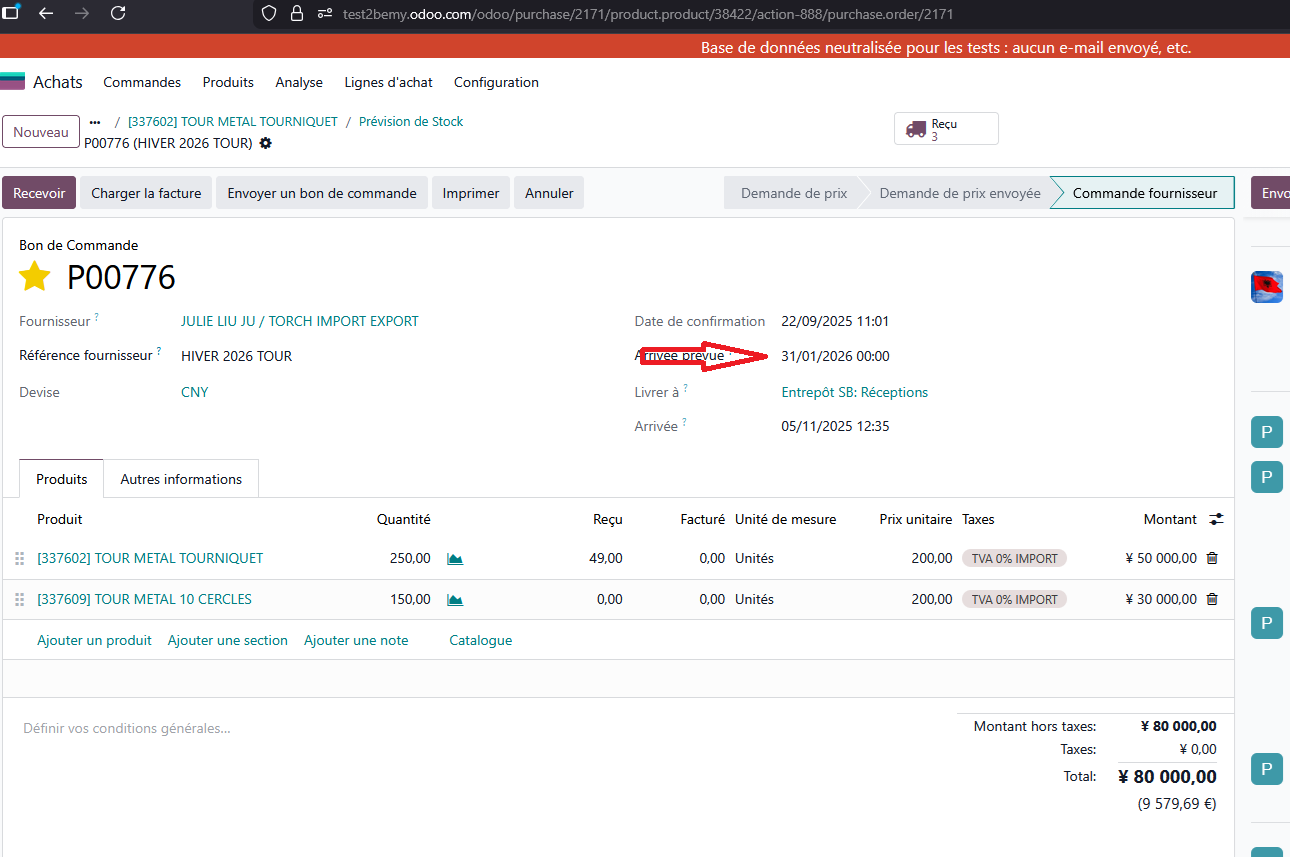
Task: Delete the TOUR METAL TOURNIQUET order line
Action: pyautogui.click(x=1212, y=559)
